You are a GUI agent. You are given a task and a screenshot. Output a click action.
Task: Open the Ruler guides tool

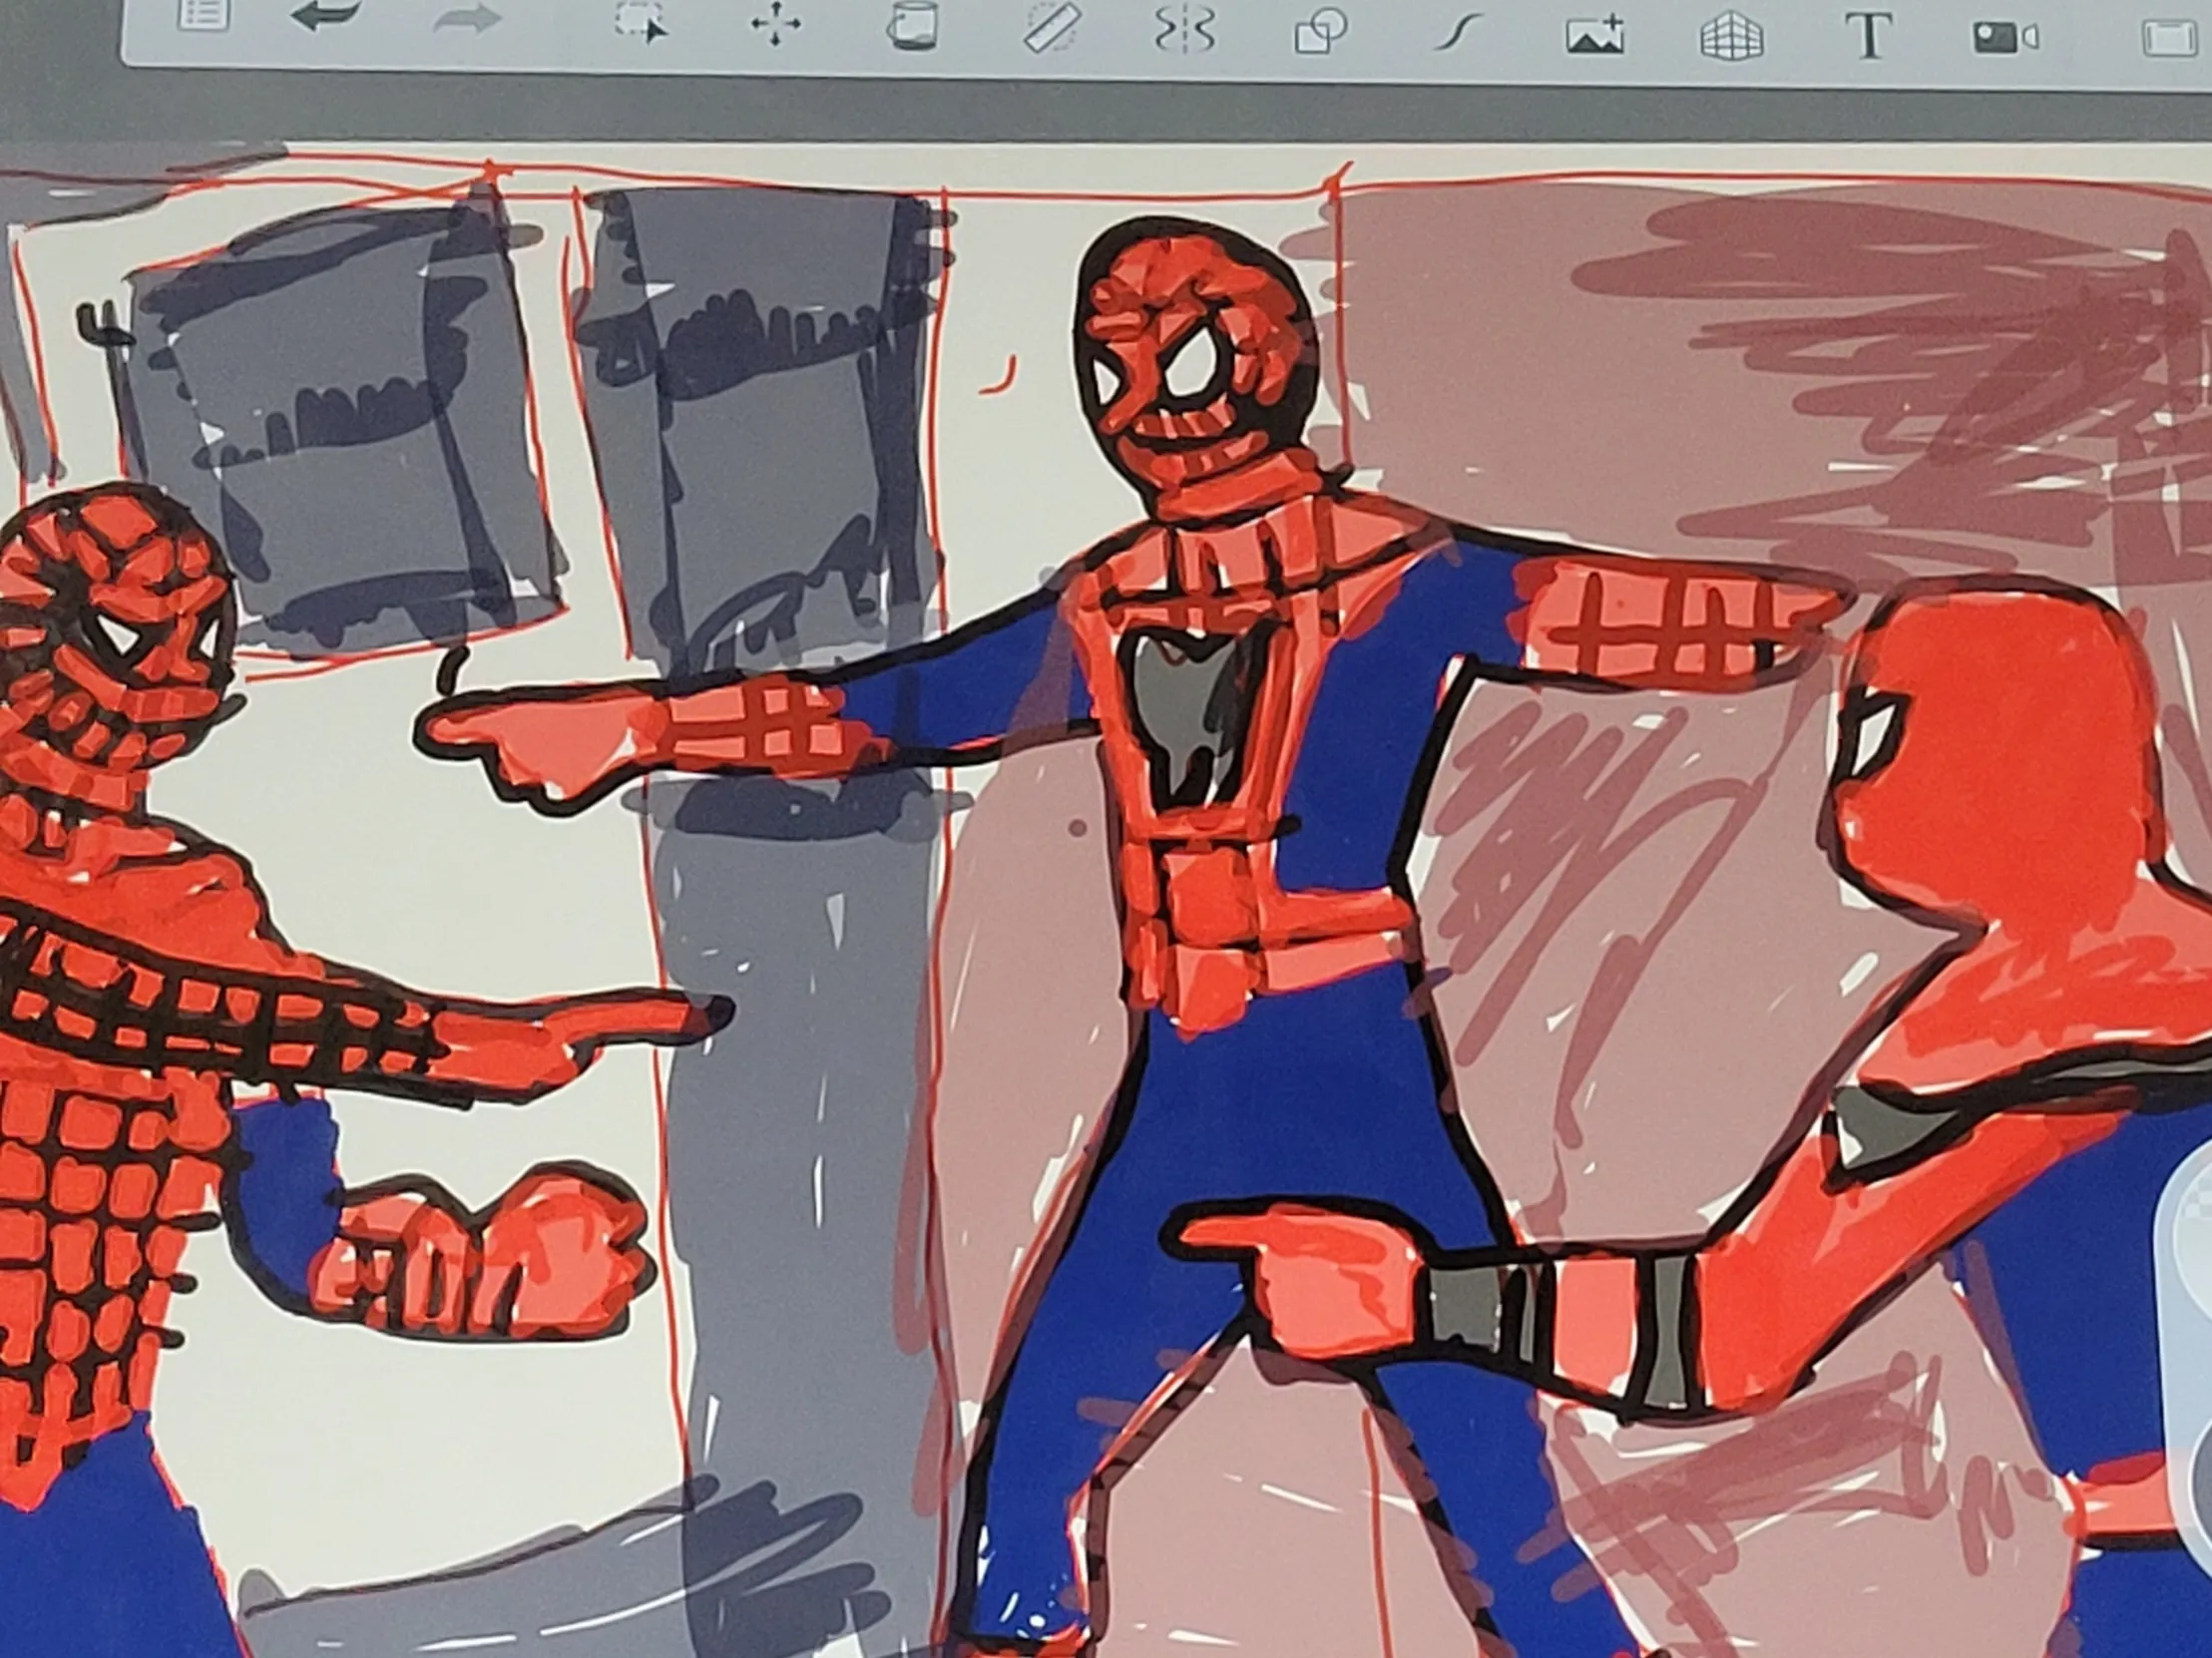1054,28
